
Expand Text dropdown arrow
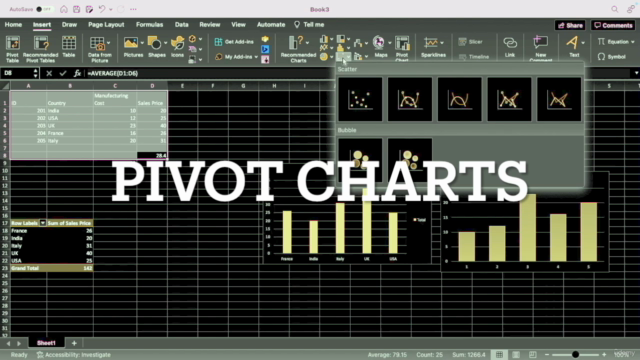point(583,42)
